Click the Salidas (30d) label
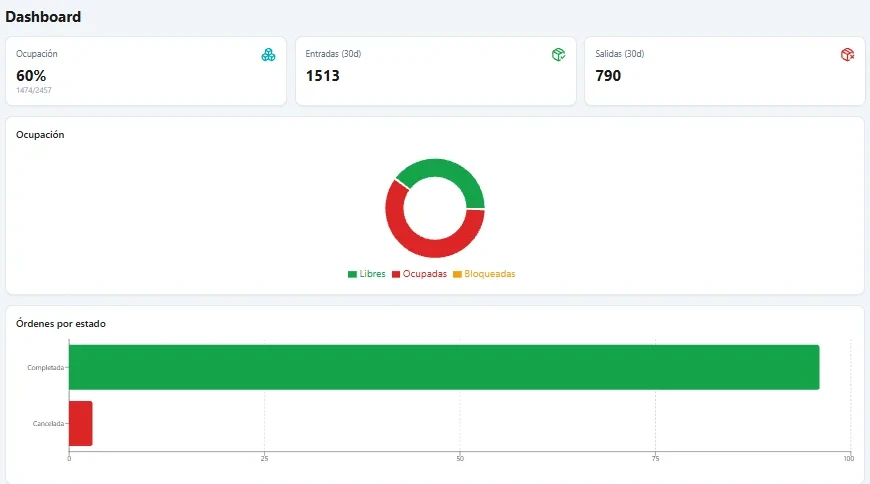 coord(620,54)
